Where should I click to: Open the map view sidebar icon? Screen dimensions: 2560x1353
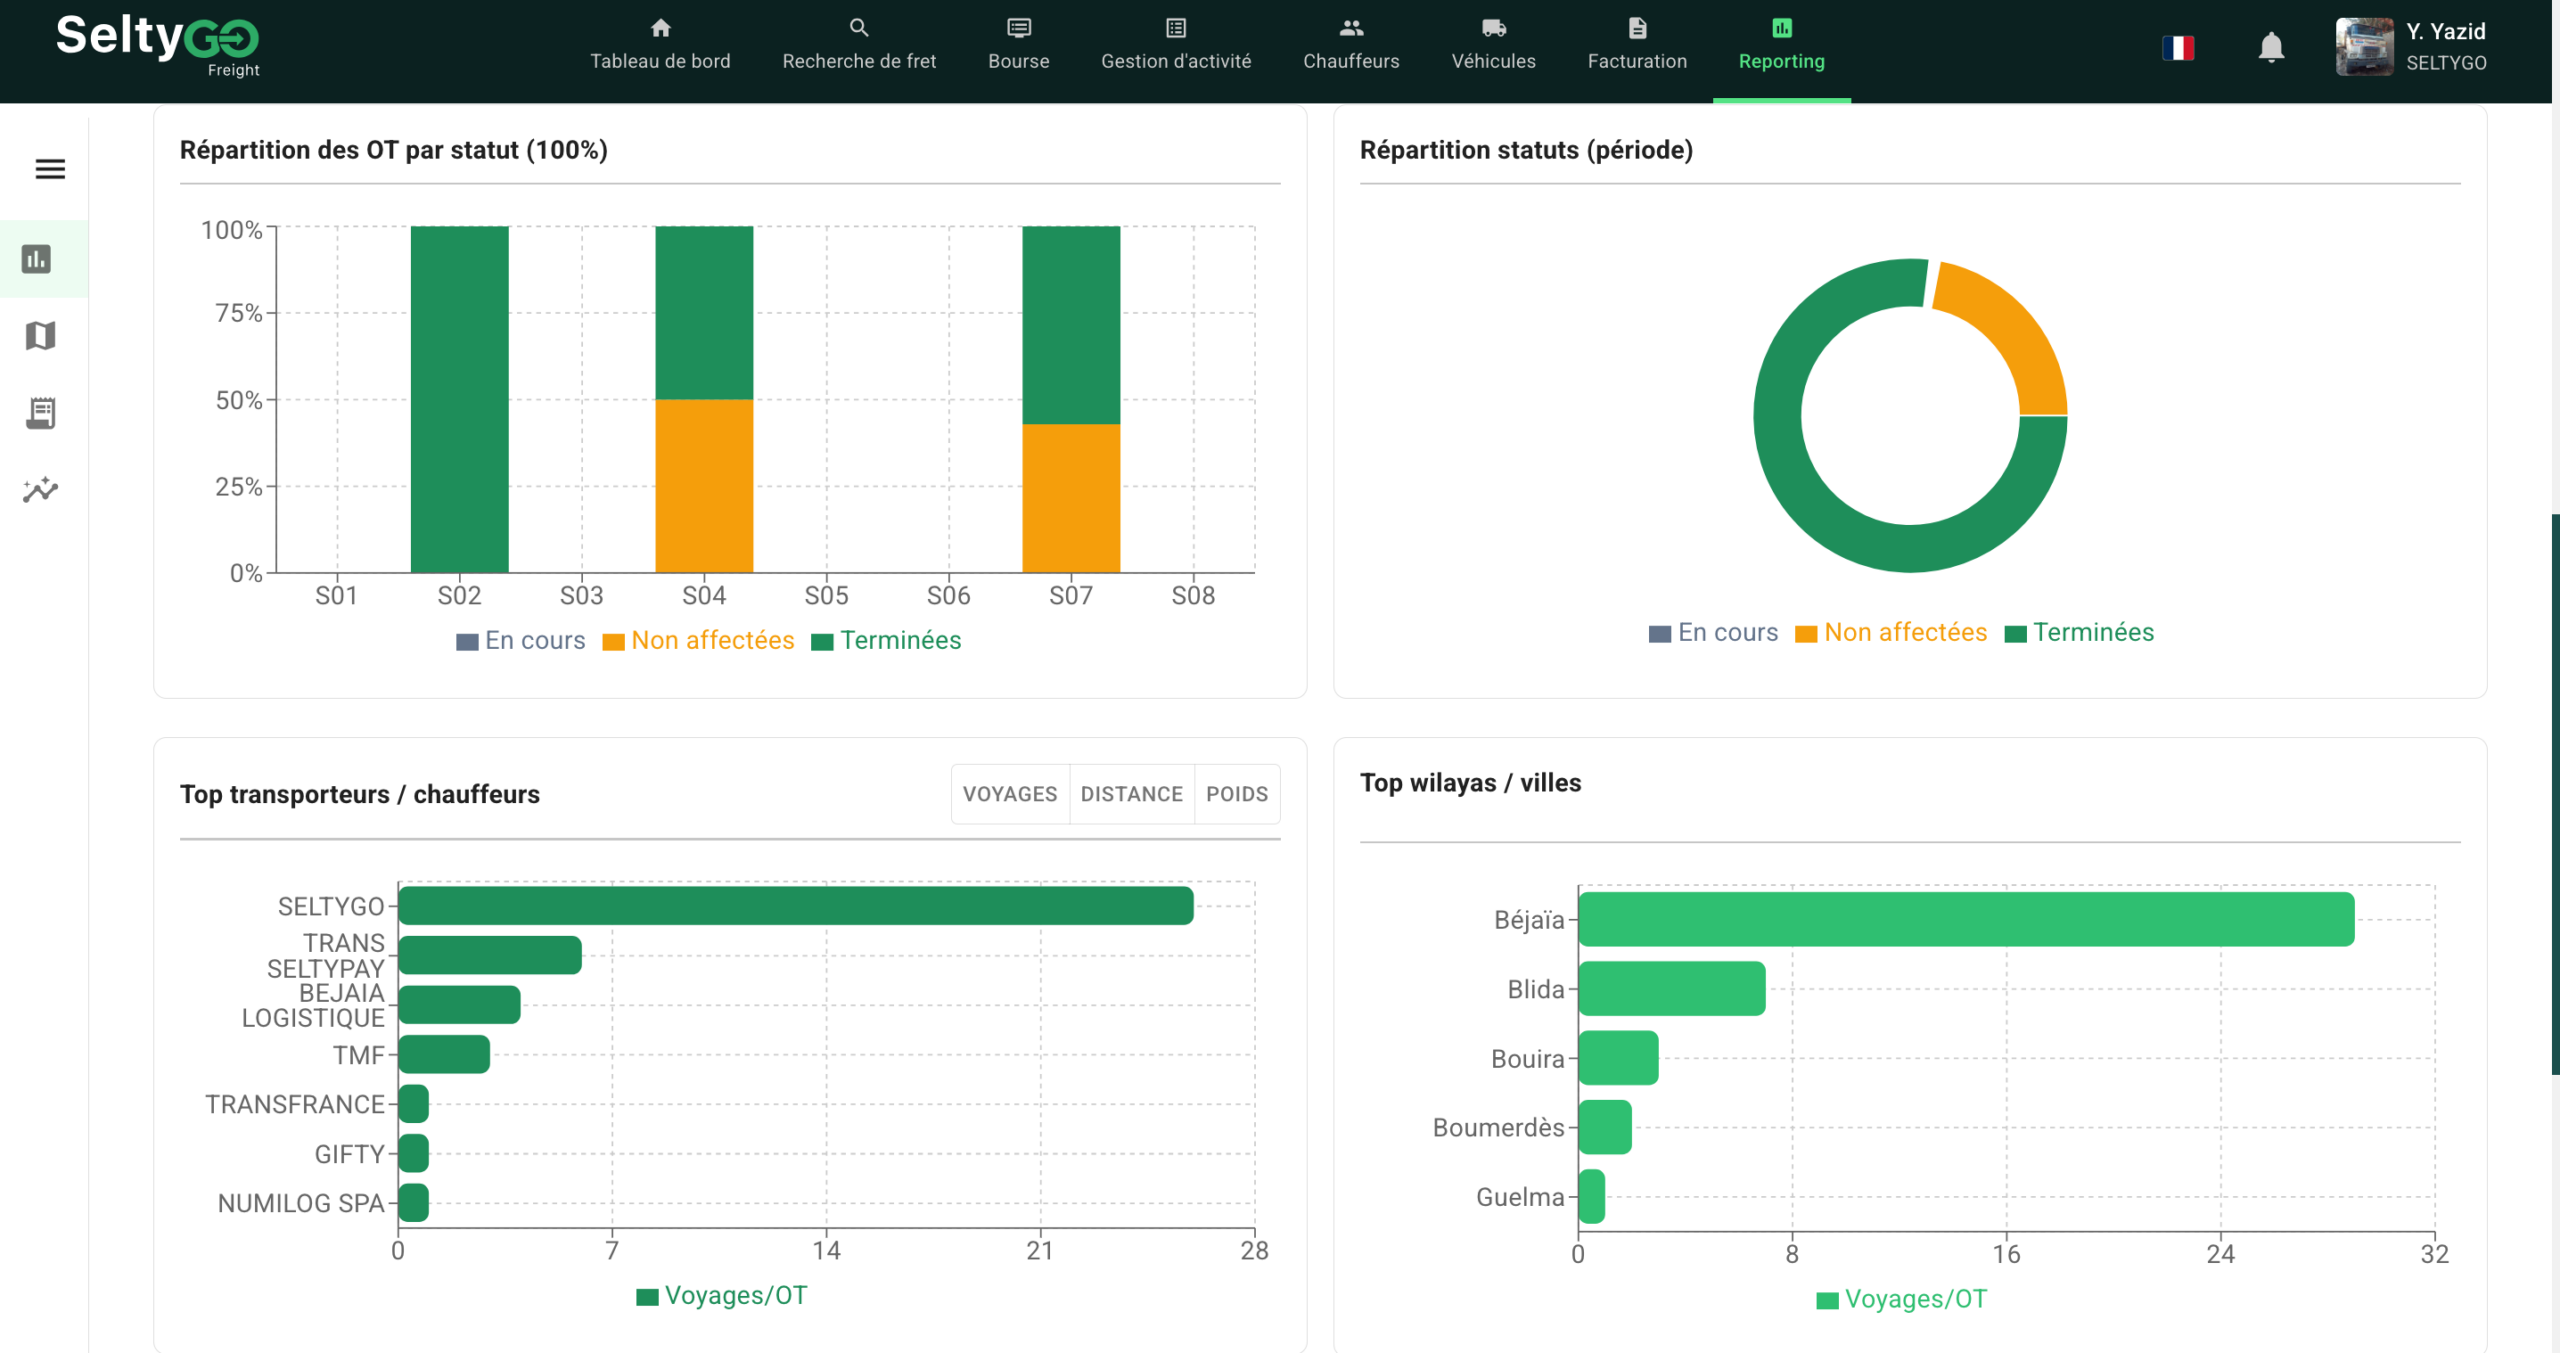pos(40,336)
